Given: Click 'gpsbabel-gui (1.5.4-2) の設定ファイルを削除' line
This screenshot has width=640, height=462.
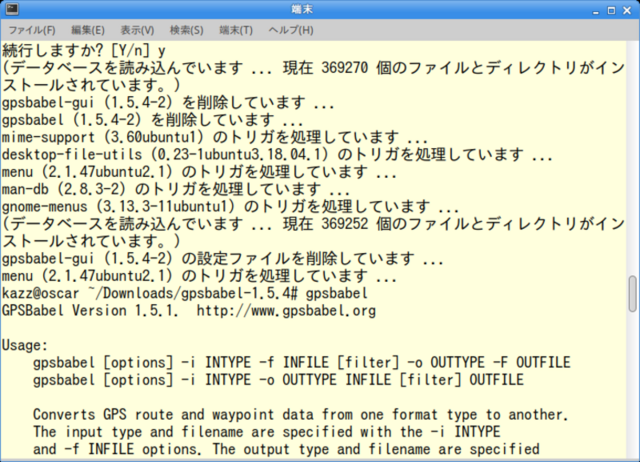Looking at the screenshot, I should (223, 259).
